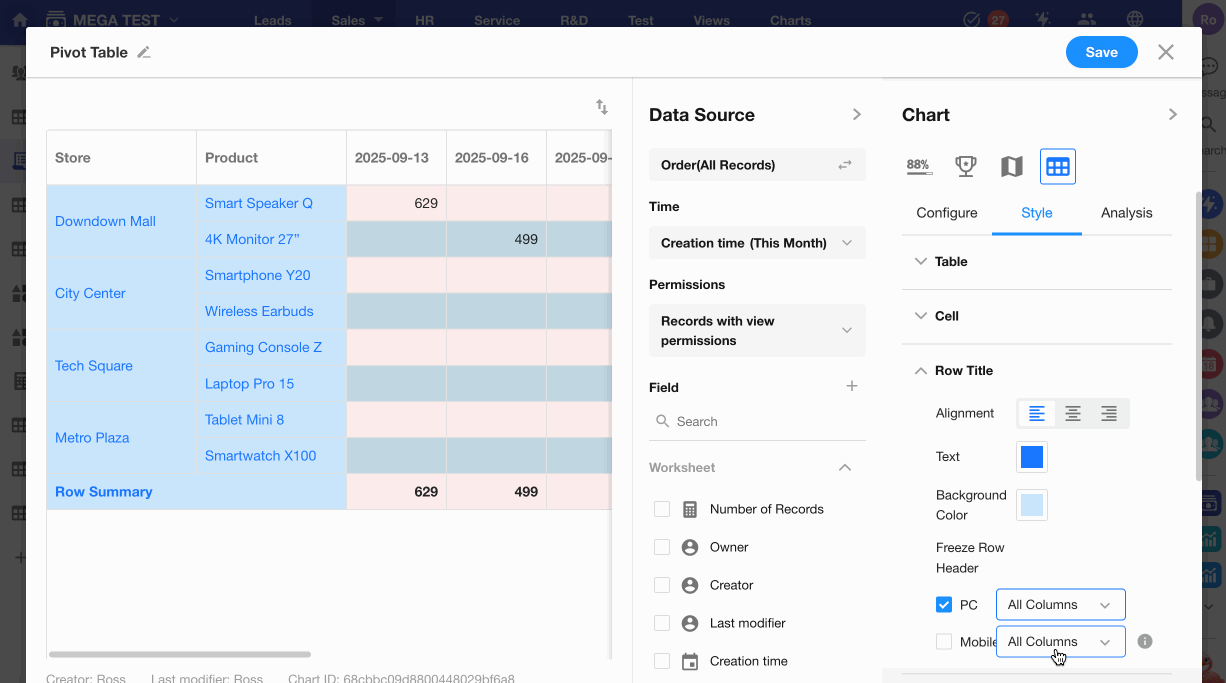This screenshot has height=683, width=1226.
Task: Select the map chart type icon
Action: tap(1011, 166)
